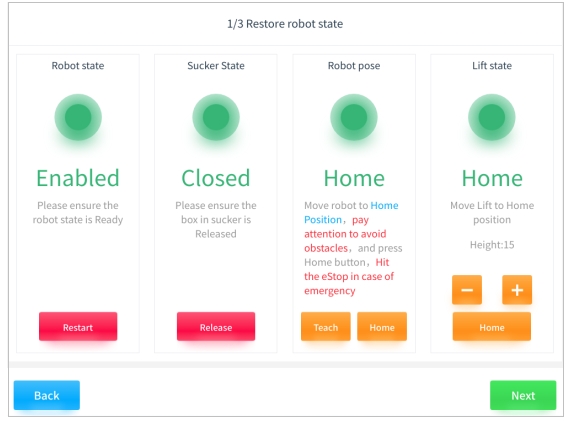Click the green Robot pose indicator circle
The width and height of the screenshot is (569, 427).
[x=354, y=117]
